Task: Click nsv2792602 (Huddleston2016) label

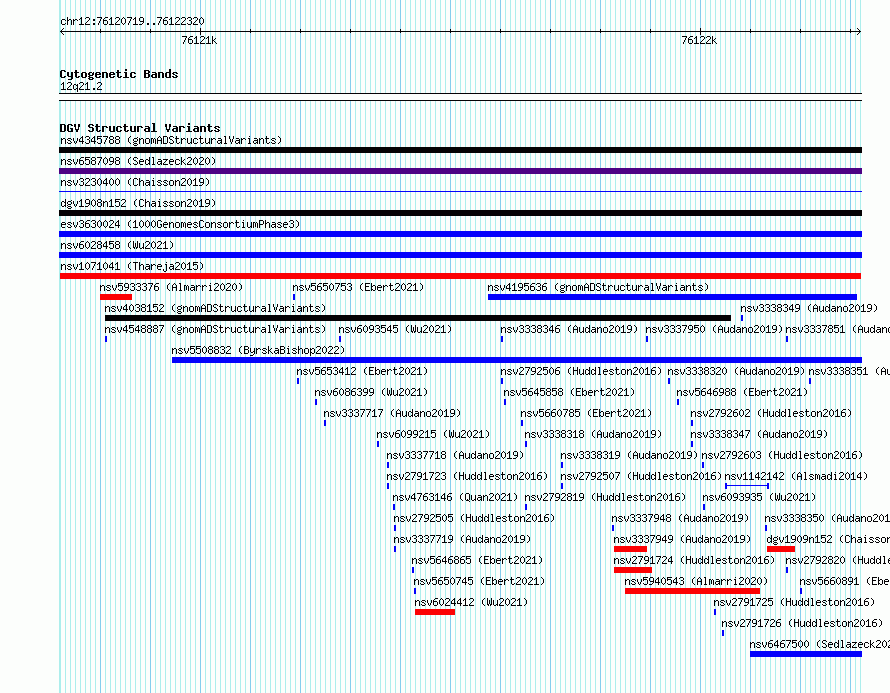Action: pos(771,413)
